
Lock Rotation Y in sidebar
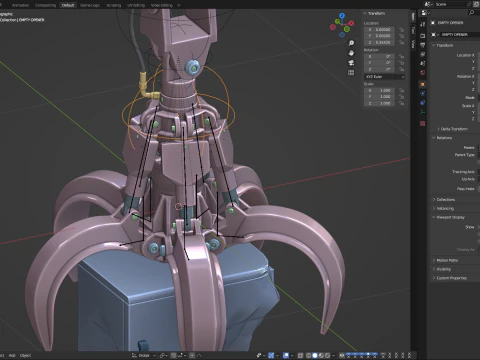(401, 63)
